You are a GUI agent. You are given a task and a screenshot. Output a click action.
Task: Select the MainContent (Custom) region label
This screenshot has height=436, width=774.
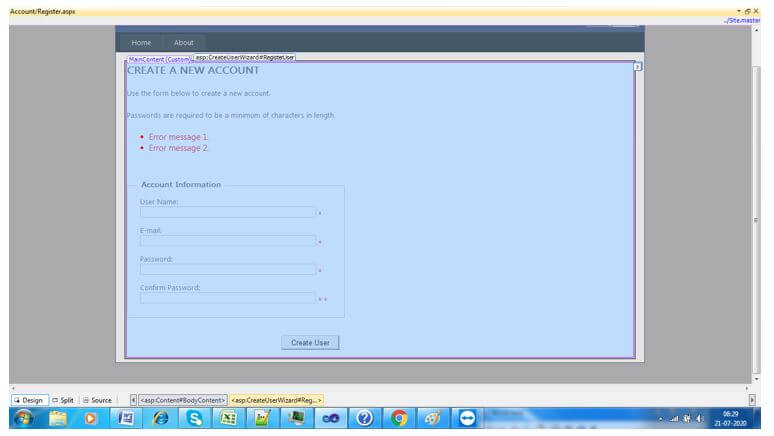click(x=159, y=59)
